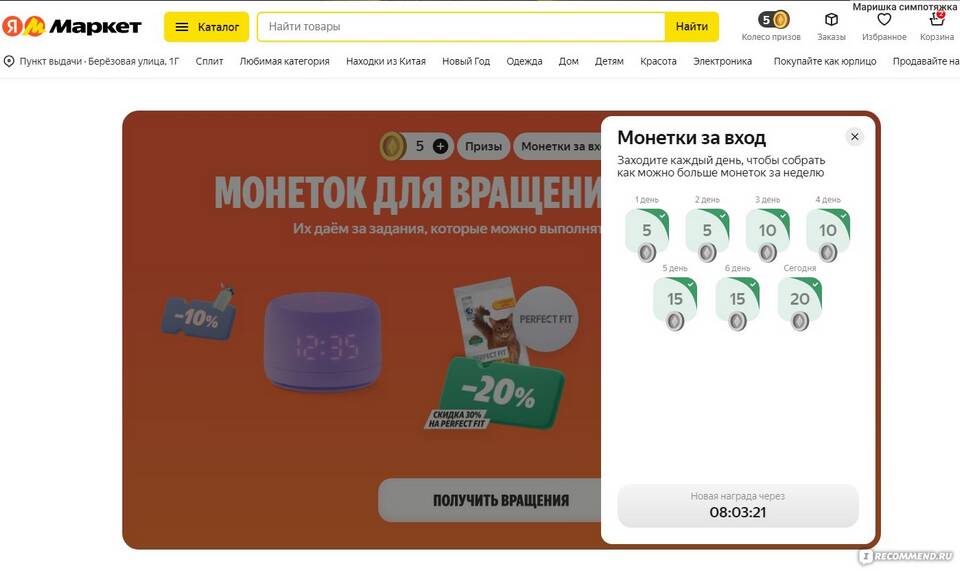
Task: Open Избранное heart icon
Action: tap(884, 20)
